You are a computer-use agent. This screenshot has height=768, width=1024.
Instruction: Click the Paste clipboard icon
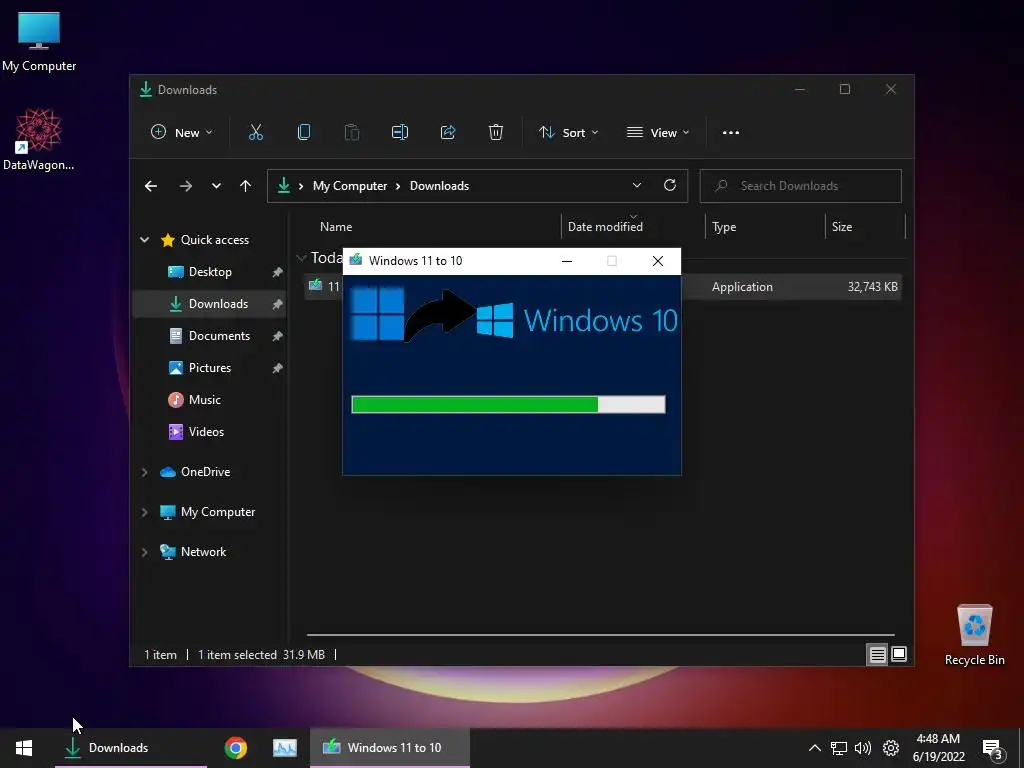[351, 133]
